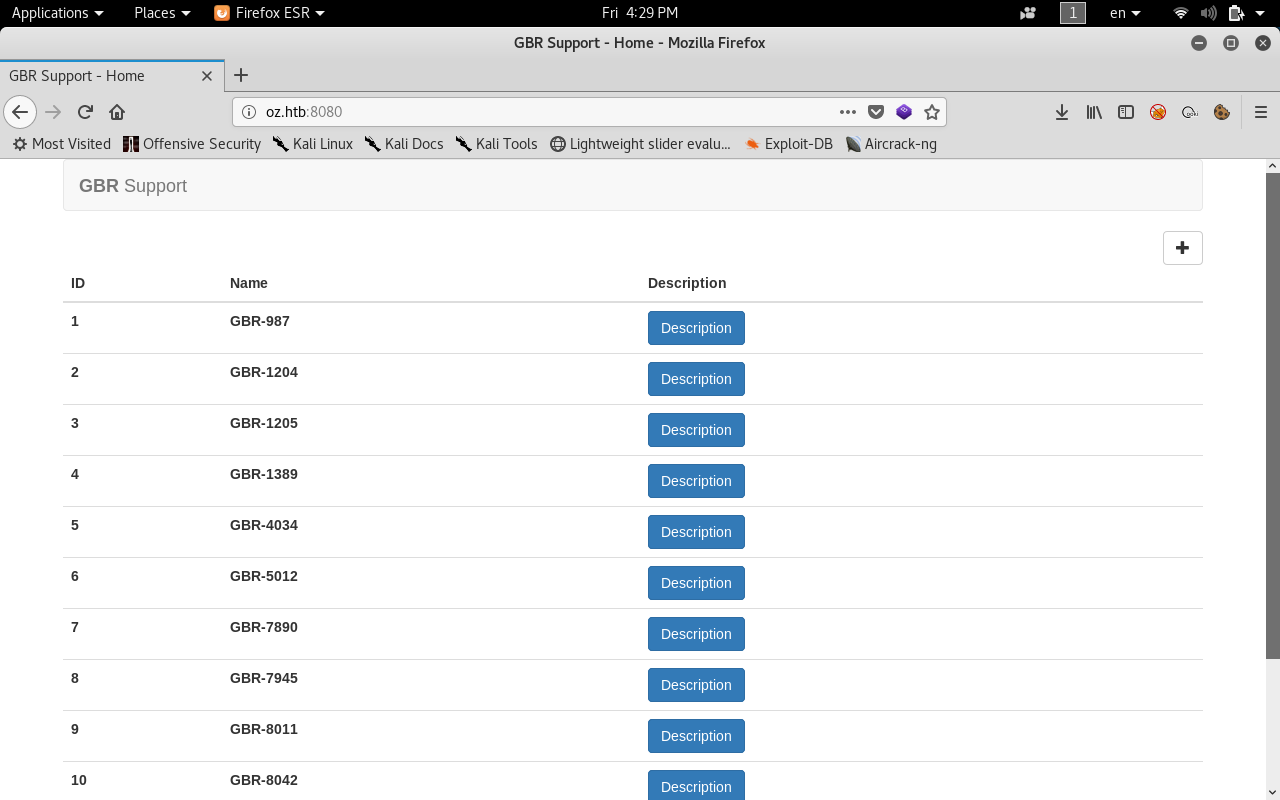
Task: Go to Firefox home page
Action: pos(117,112)
